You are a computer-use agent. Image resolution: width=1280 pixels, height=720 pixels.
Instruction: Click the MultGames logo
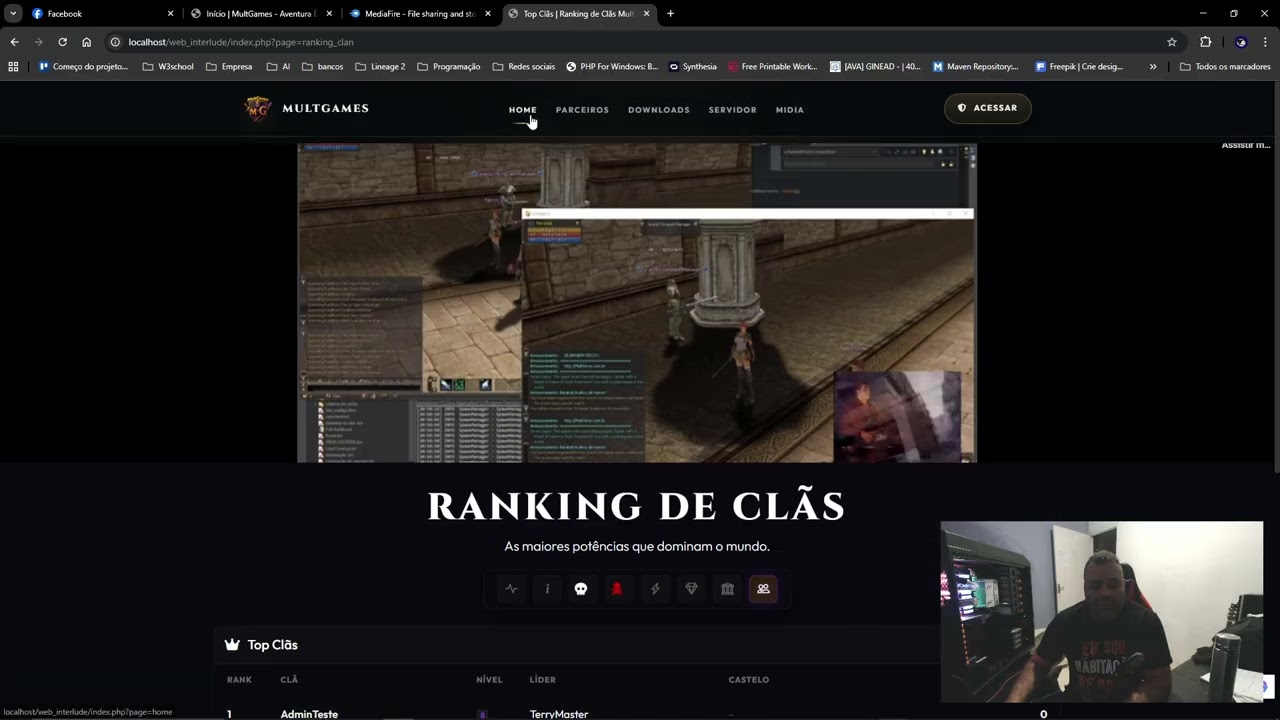point(306,108)
